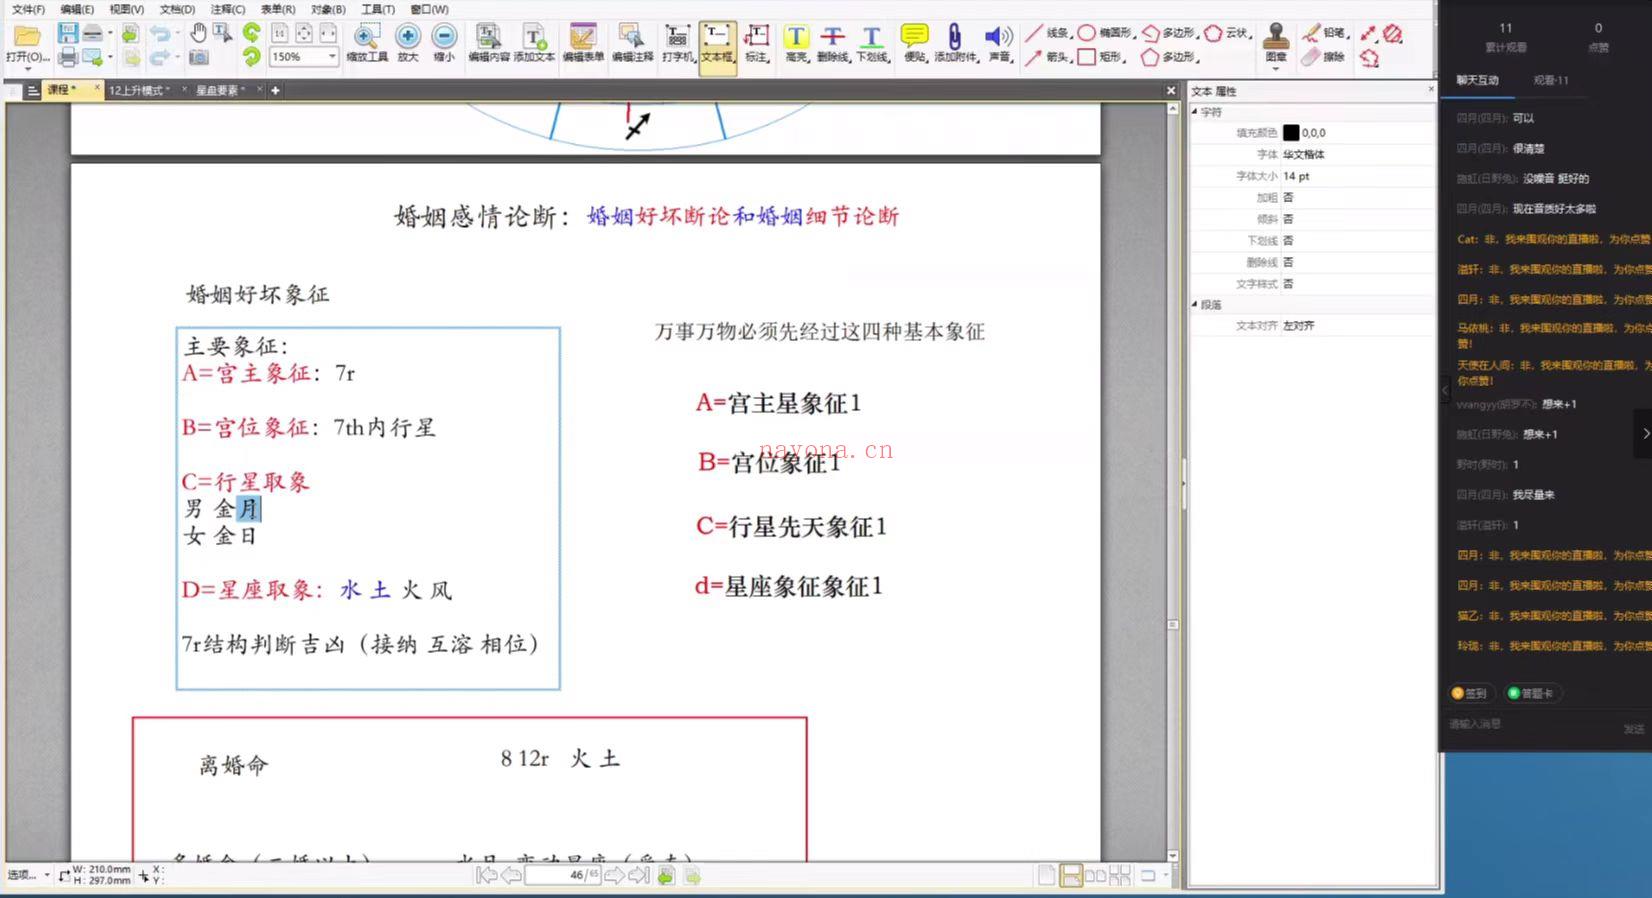This screenshot has width=1652, height=898.
Task: Open the font 华文楷体 dropdown field
Action: (x=1358, y=154)
